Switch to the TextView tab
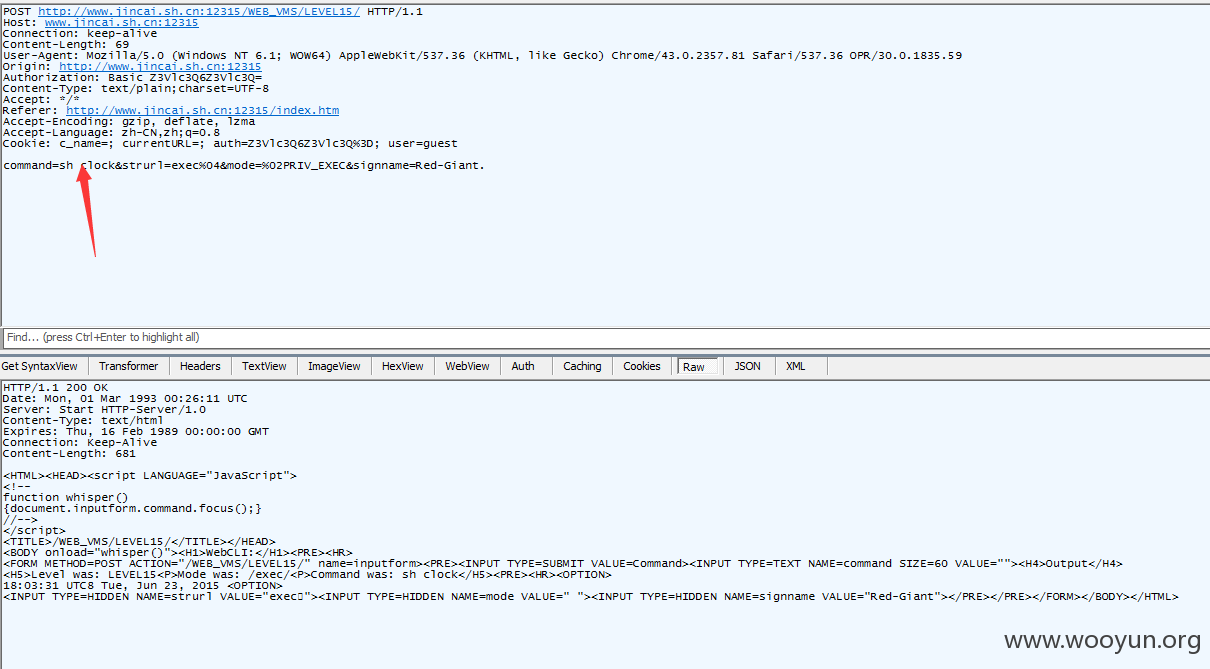The width and height of the screenshot is (1210, 669). pos(264,366)
